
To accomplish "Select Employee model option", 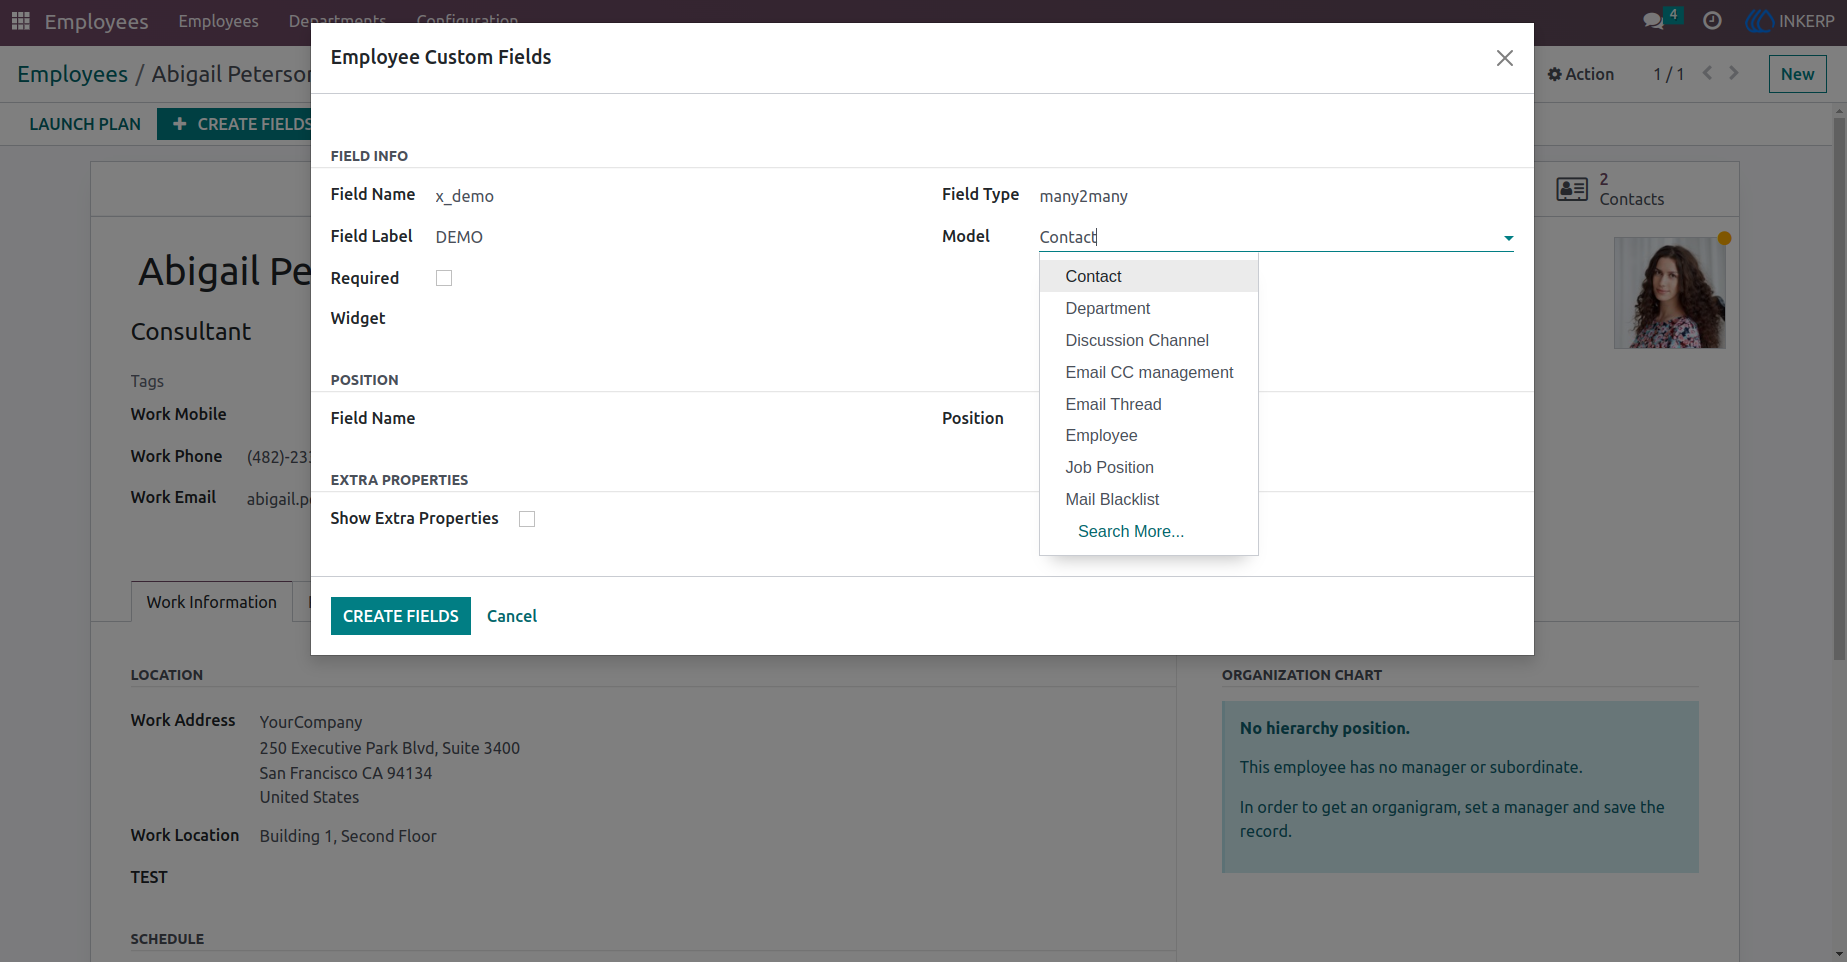I will [1149, 435].
